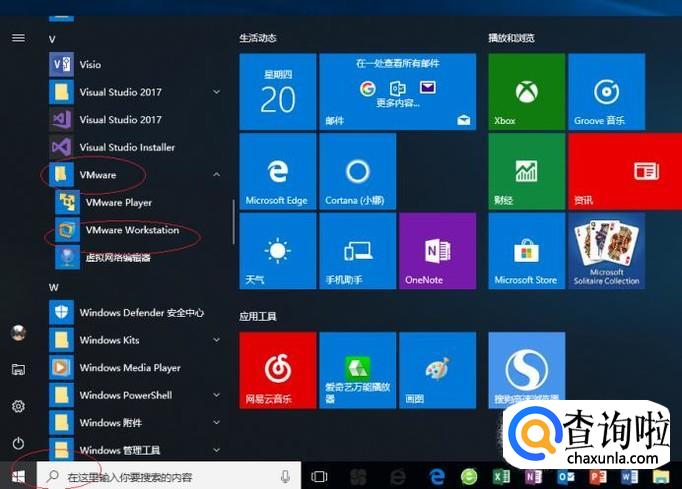Expand the Windows PowerShell folder
The height and width of the screenshot is (489, 682).
(216, 395)
